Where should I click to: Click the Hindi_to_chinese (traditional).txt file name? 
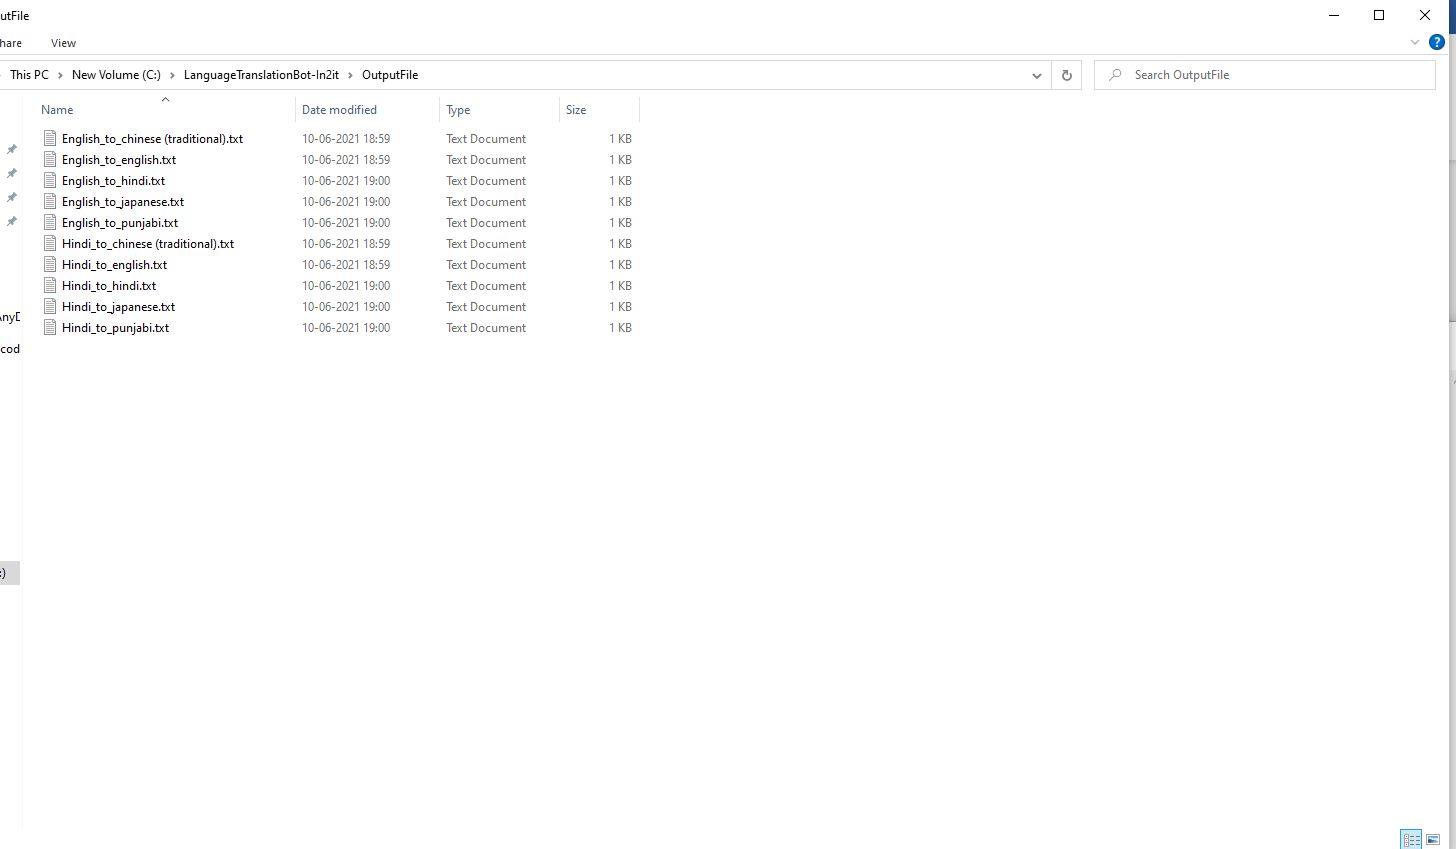tap(148, 244)
